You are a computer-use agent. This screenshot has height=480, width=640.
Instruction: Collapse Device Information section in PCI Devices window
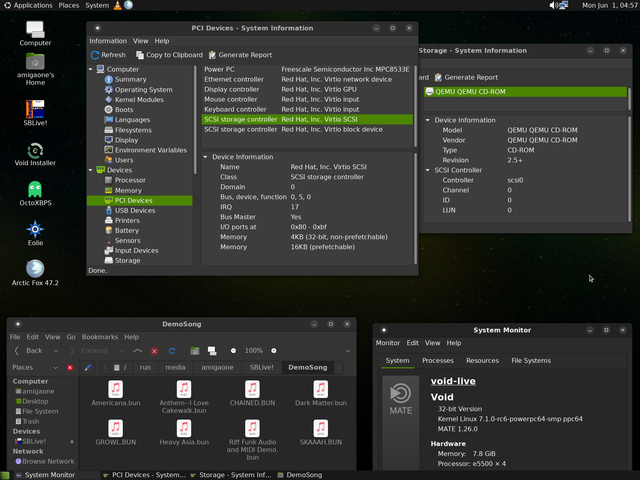(x=205, y=157)
